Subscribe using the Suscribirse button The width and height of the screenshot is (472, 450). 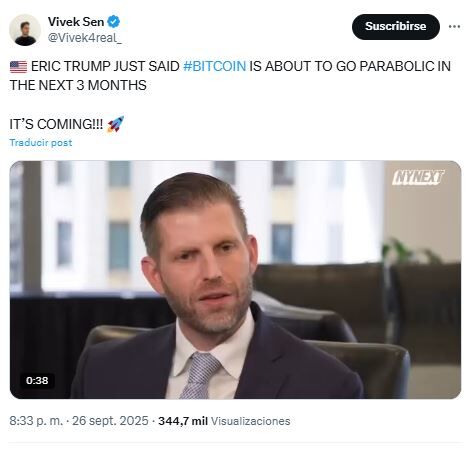[396, 27]
